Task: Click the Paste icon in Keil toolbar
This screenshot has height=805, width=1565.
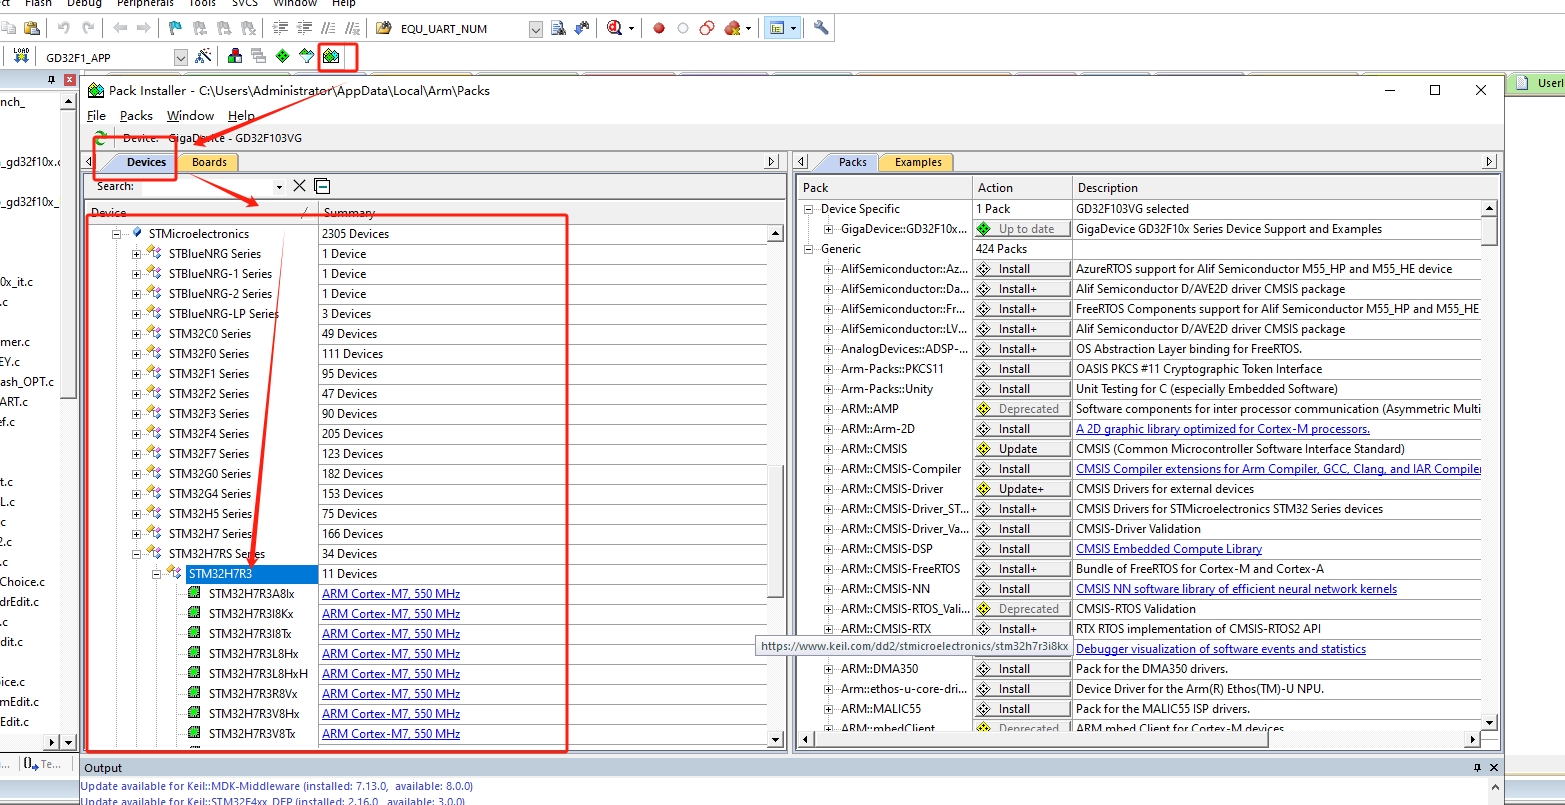Action: point(33,28)
